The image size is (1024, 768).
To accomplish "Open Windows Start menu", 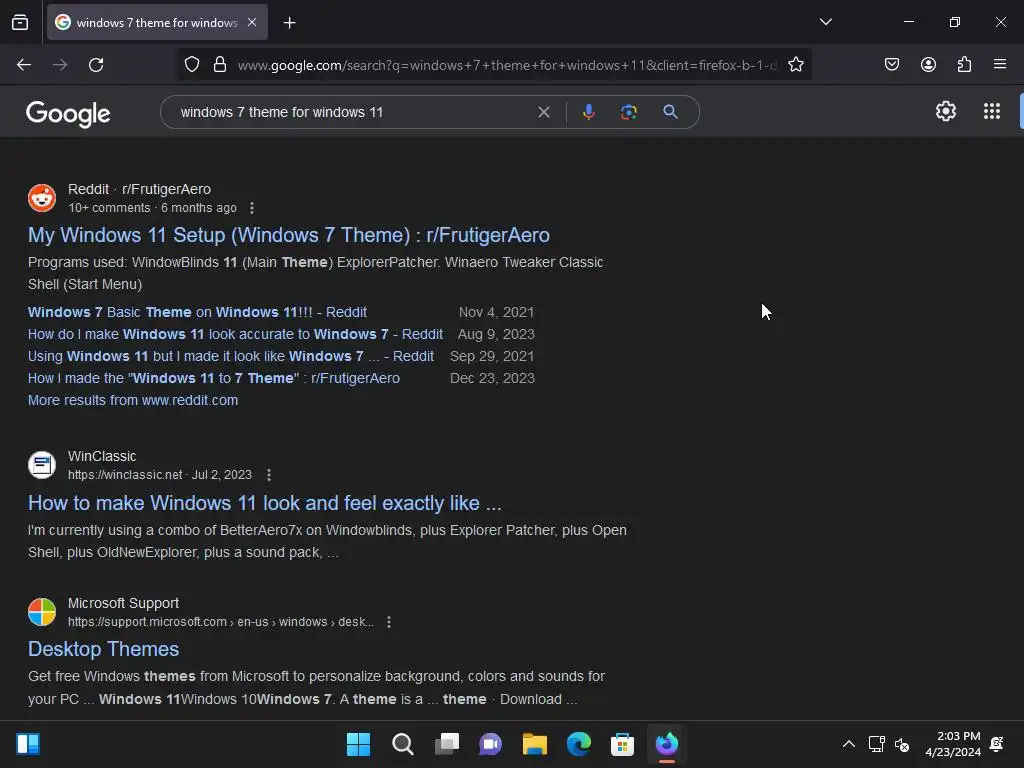I will point(358,744).
